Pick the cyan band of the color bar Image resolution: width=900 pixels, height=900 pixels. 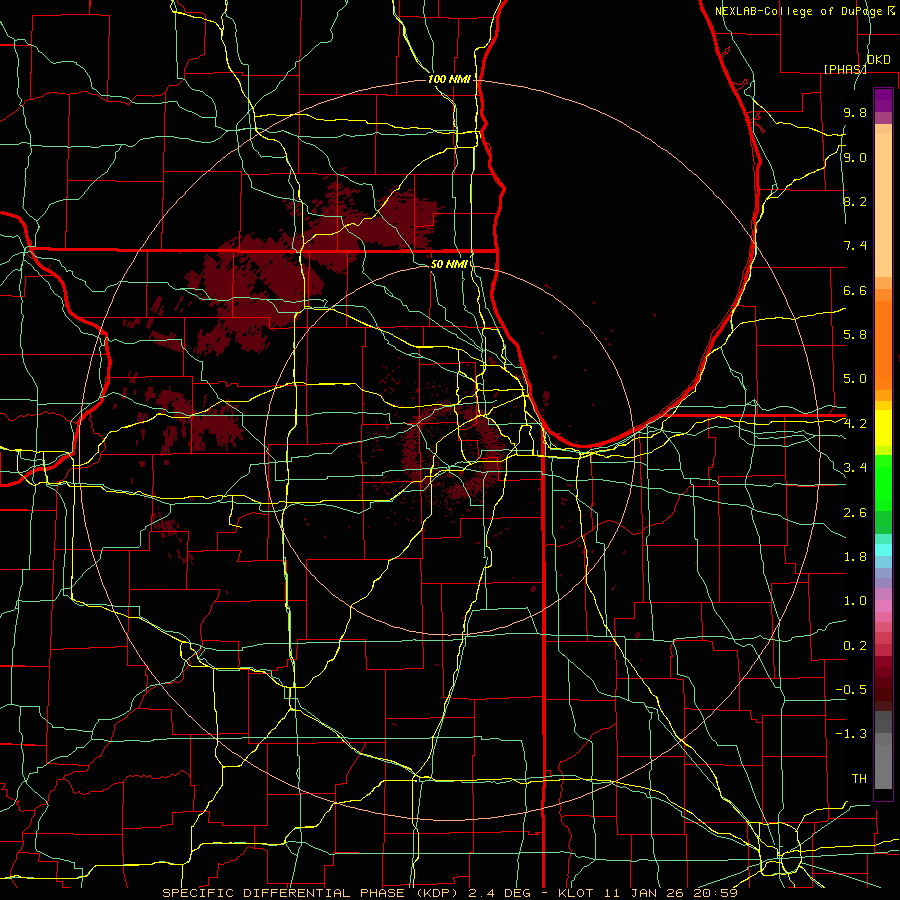click(x=883, y=550)
